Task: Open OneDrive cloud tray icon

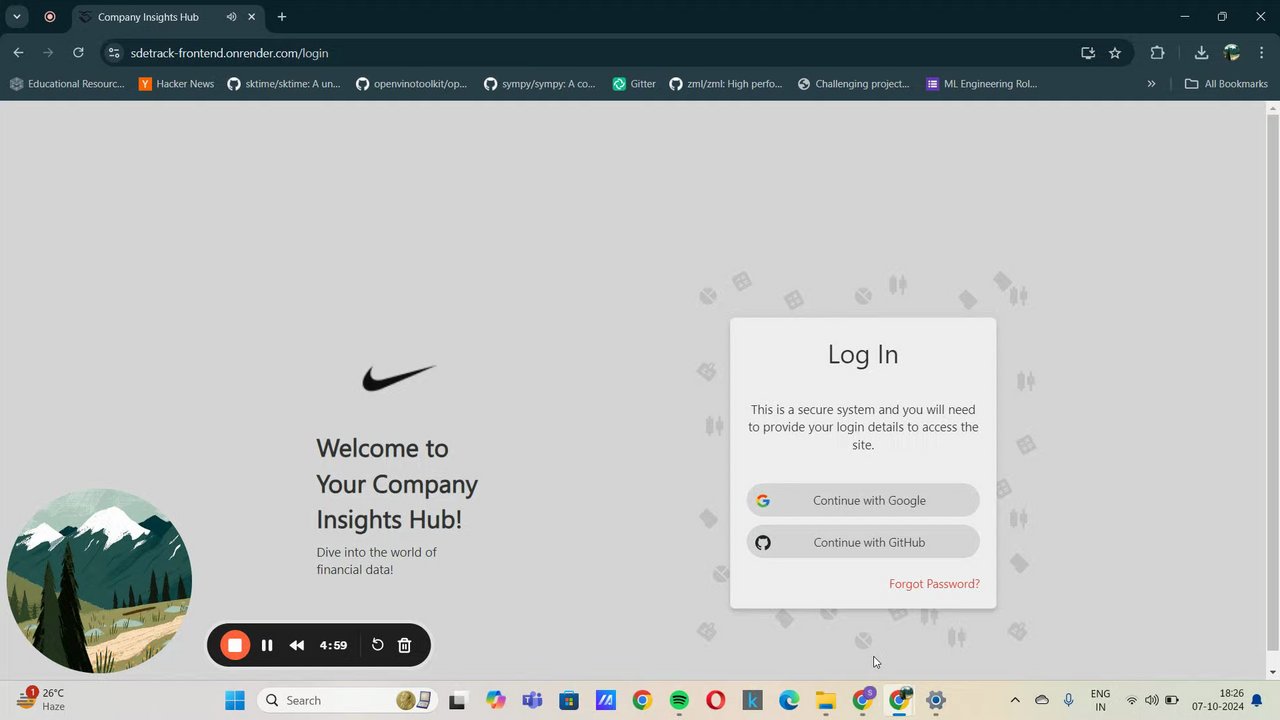Action: pos(1042,700)
